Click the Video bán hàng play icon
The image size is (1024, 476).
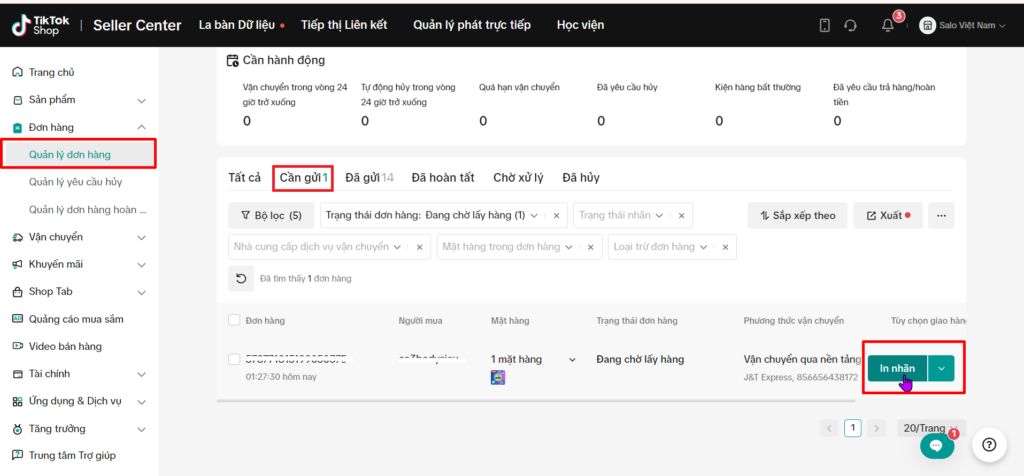point(18,347)
